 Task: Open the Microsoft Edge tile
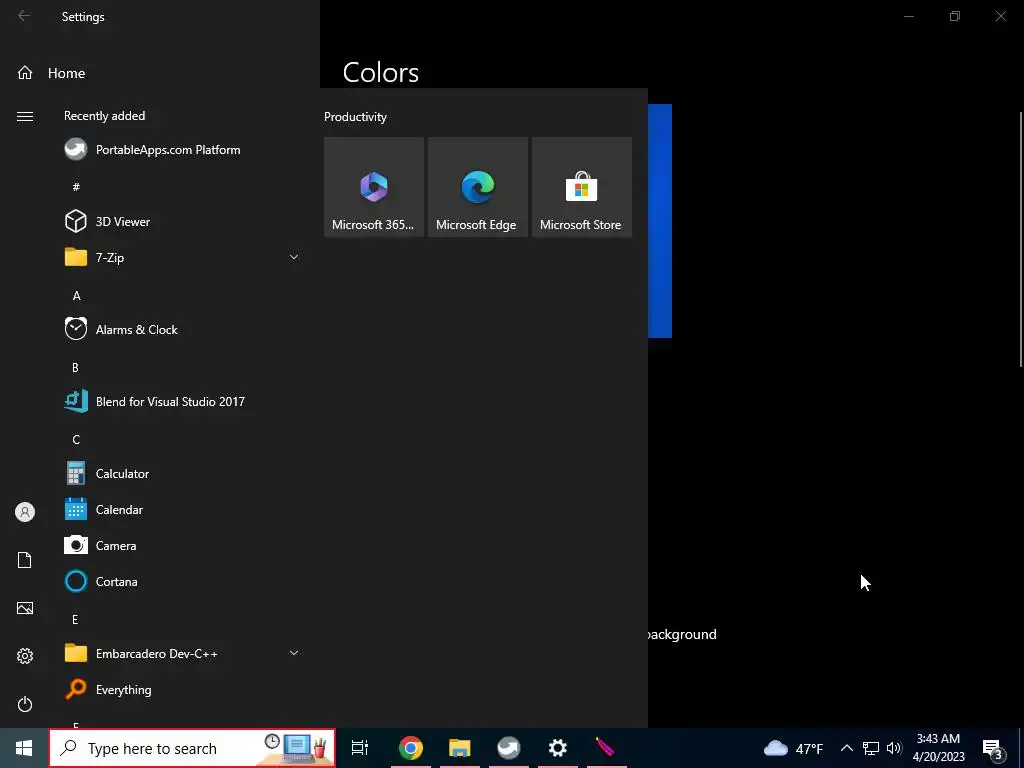[x=477, y=187]
